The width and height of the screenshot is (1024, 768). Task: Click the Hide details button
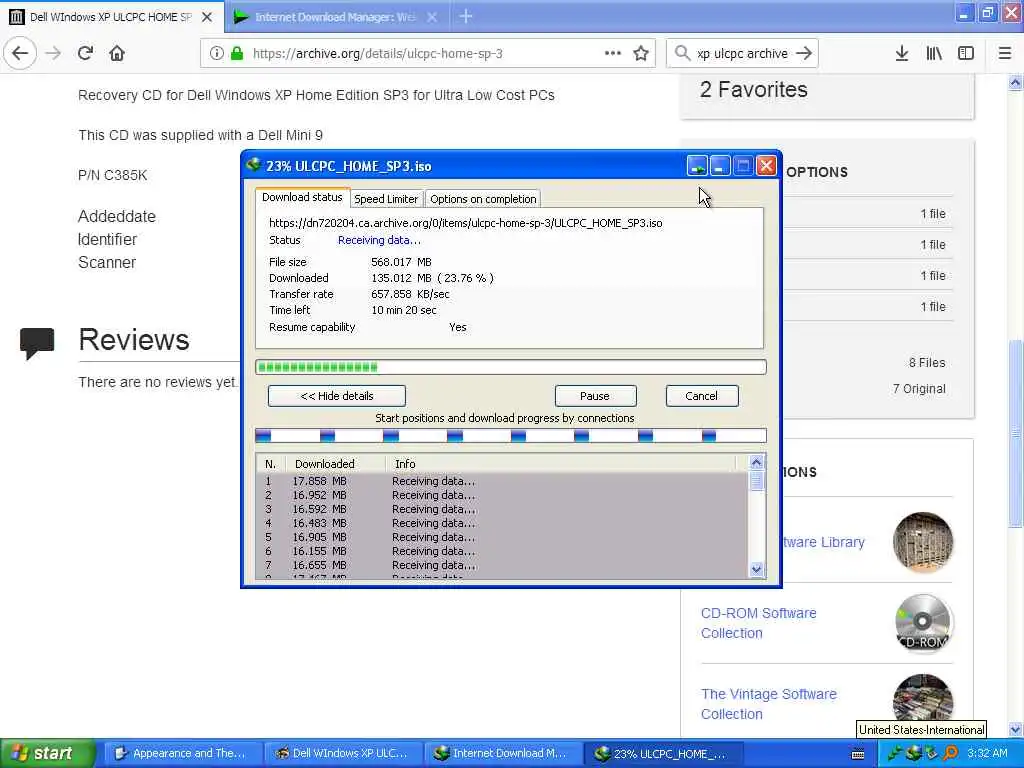tap(337, 396)
